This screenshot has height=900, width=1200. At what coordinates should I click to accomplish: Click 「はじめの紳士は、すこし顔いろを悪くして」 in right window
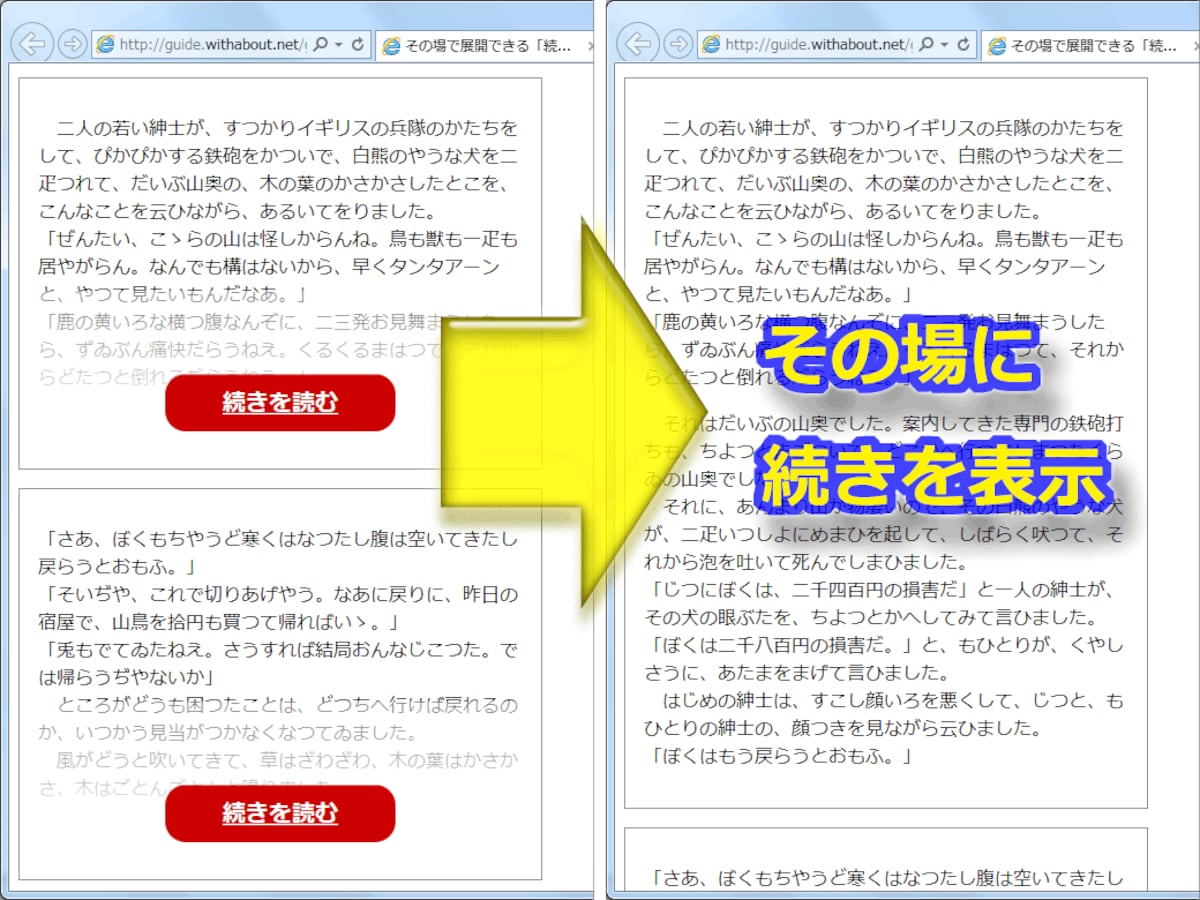[x=893, y=699]
